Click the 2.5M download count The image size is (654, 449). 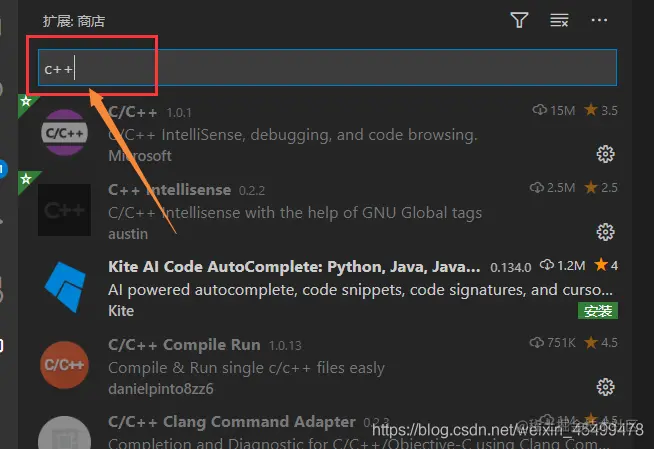coord(552,188)
